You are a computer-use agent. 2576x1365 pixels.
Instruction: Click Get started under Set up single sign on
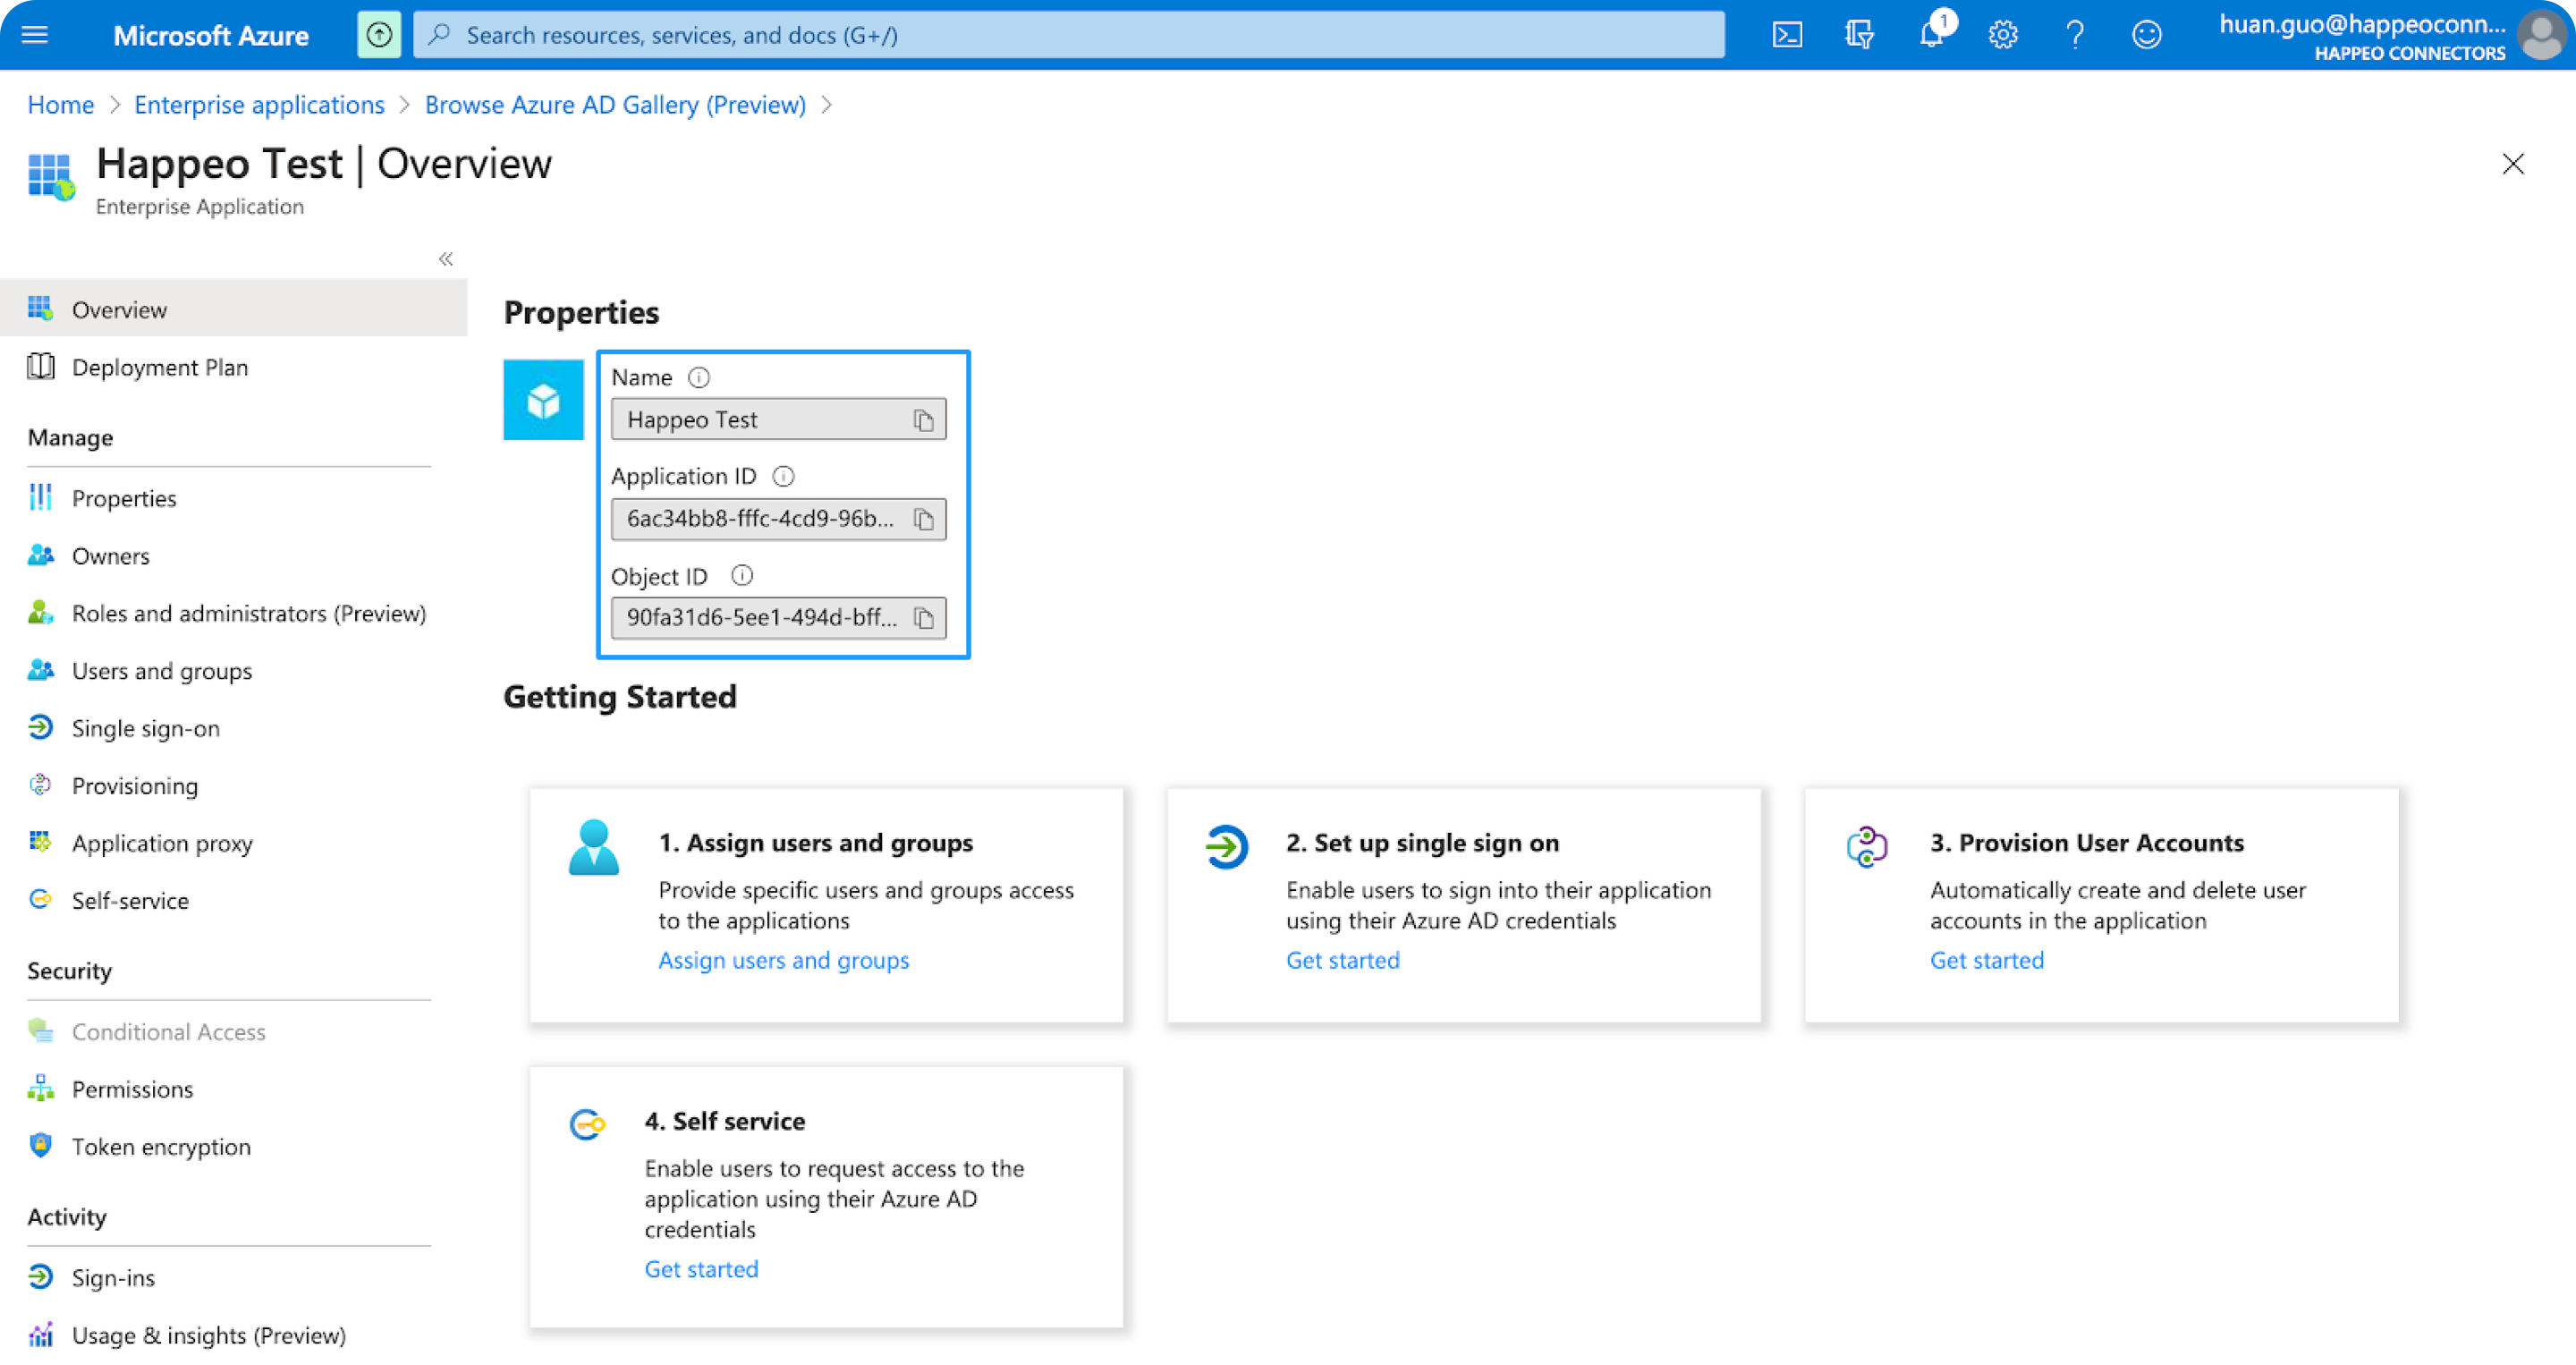click(1342, 960)
